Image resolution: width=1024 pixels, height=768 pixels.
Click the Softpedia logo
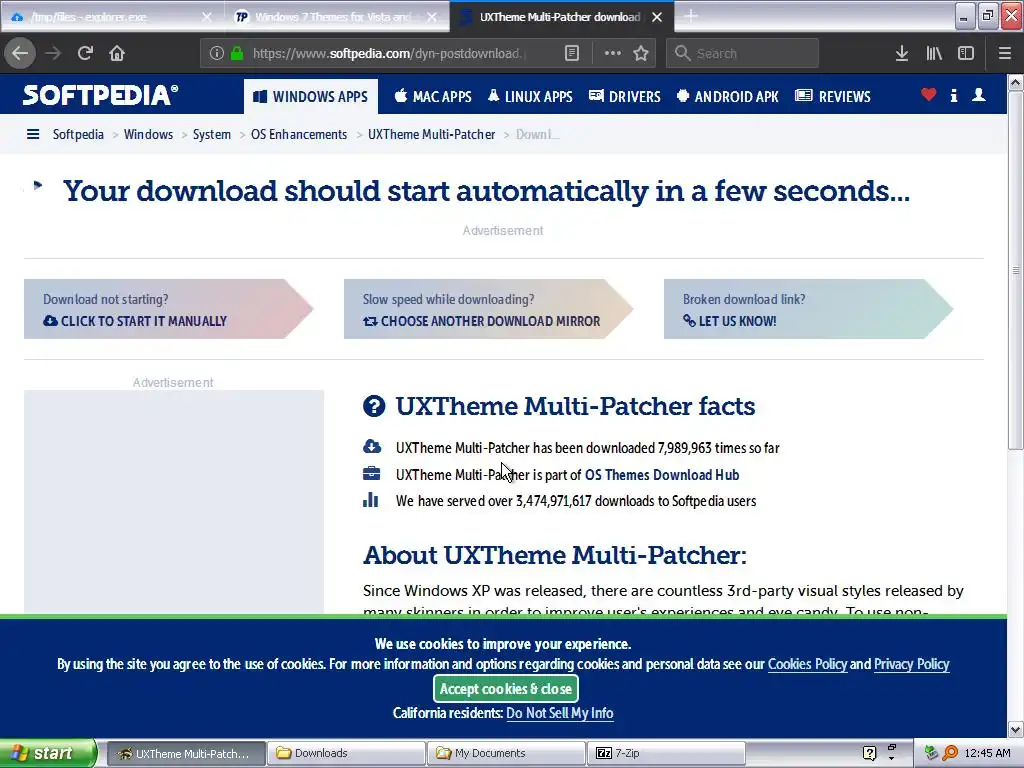101,95
